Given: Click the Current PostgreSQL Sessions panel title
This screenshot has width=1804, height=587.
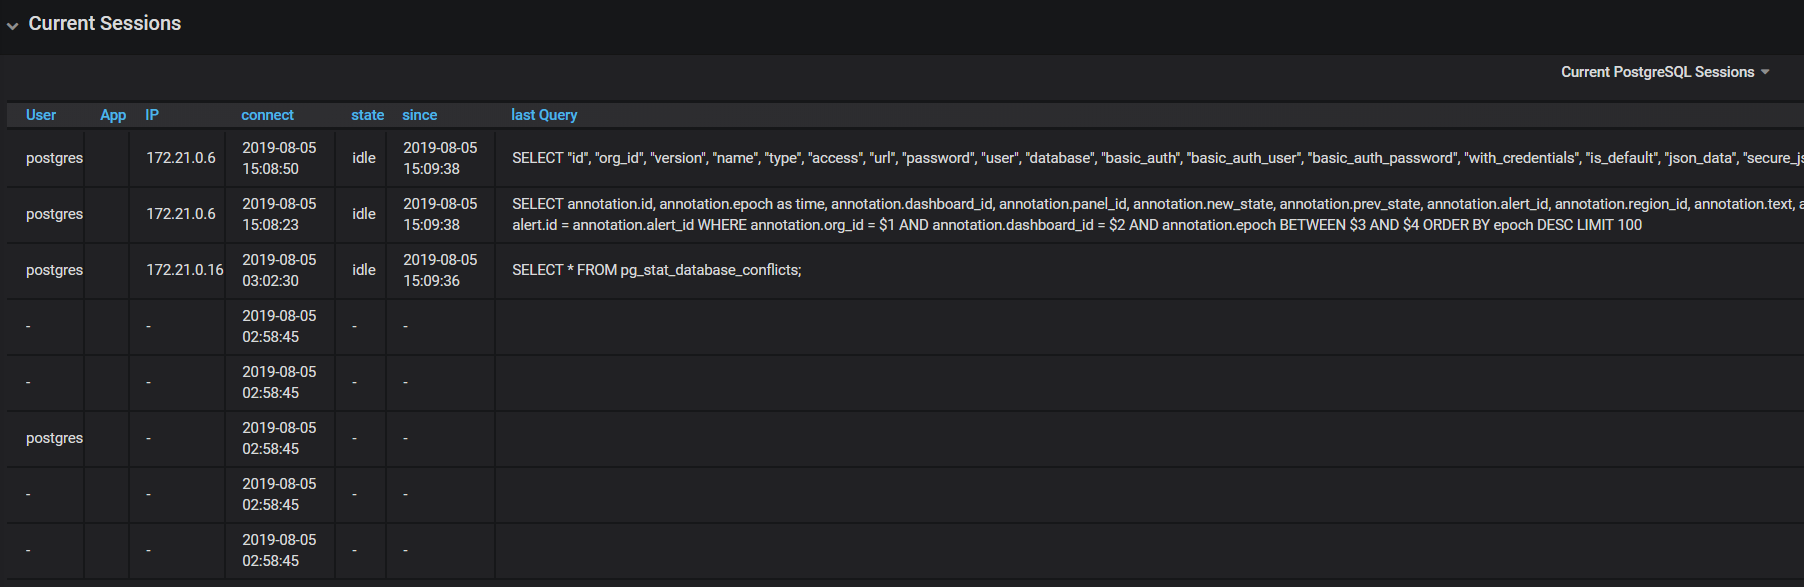Looking at the screenshot, I should click(x=1657, y=72).
